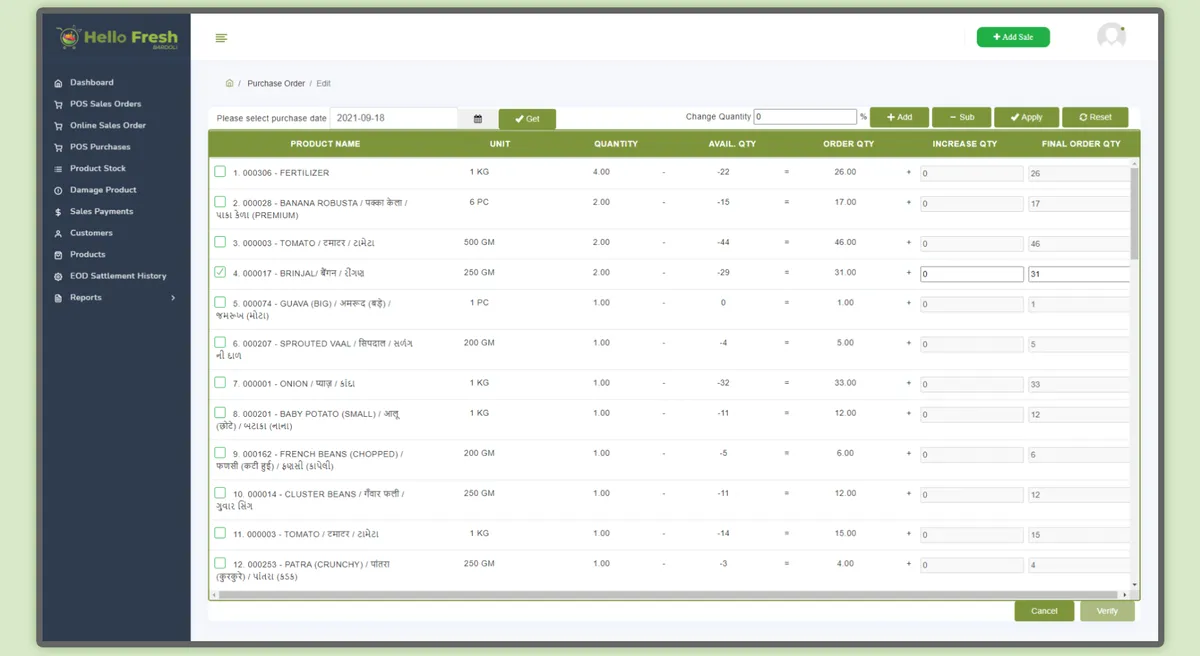1200x656 pixels.
Task: Uncheck the BRINJAL row checkbox
Action: (220, 272)
